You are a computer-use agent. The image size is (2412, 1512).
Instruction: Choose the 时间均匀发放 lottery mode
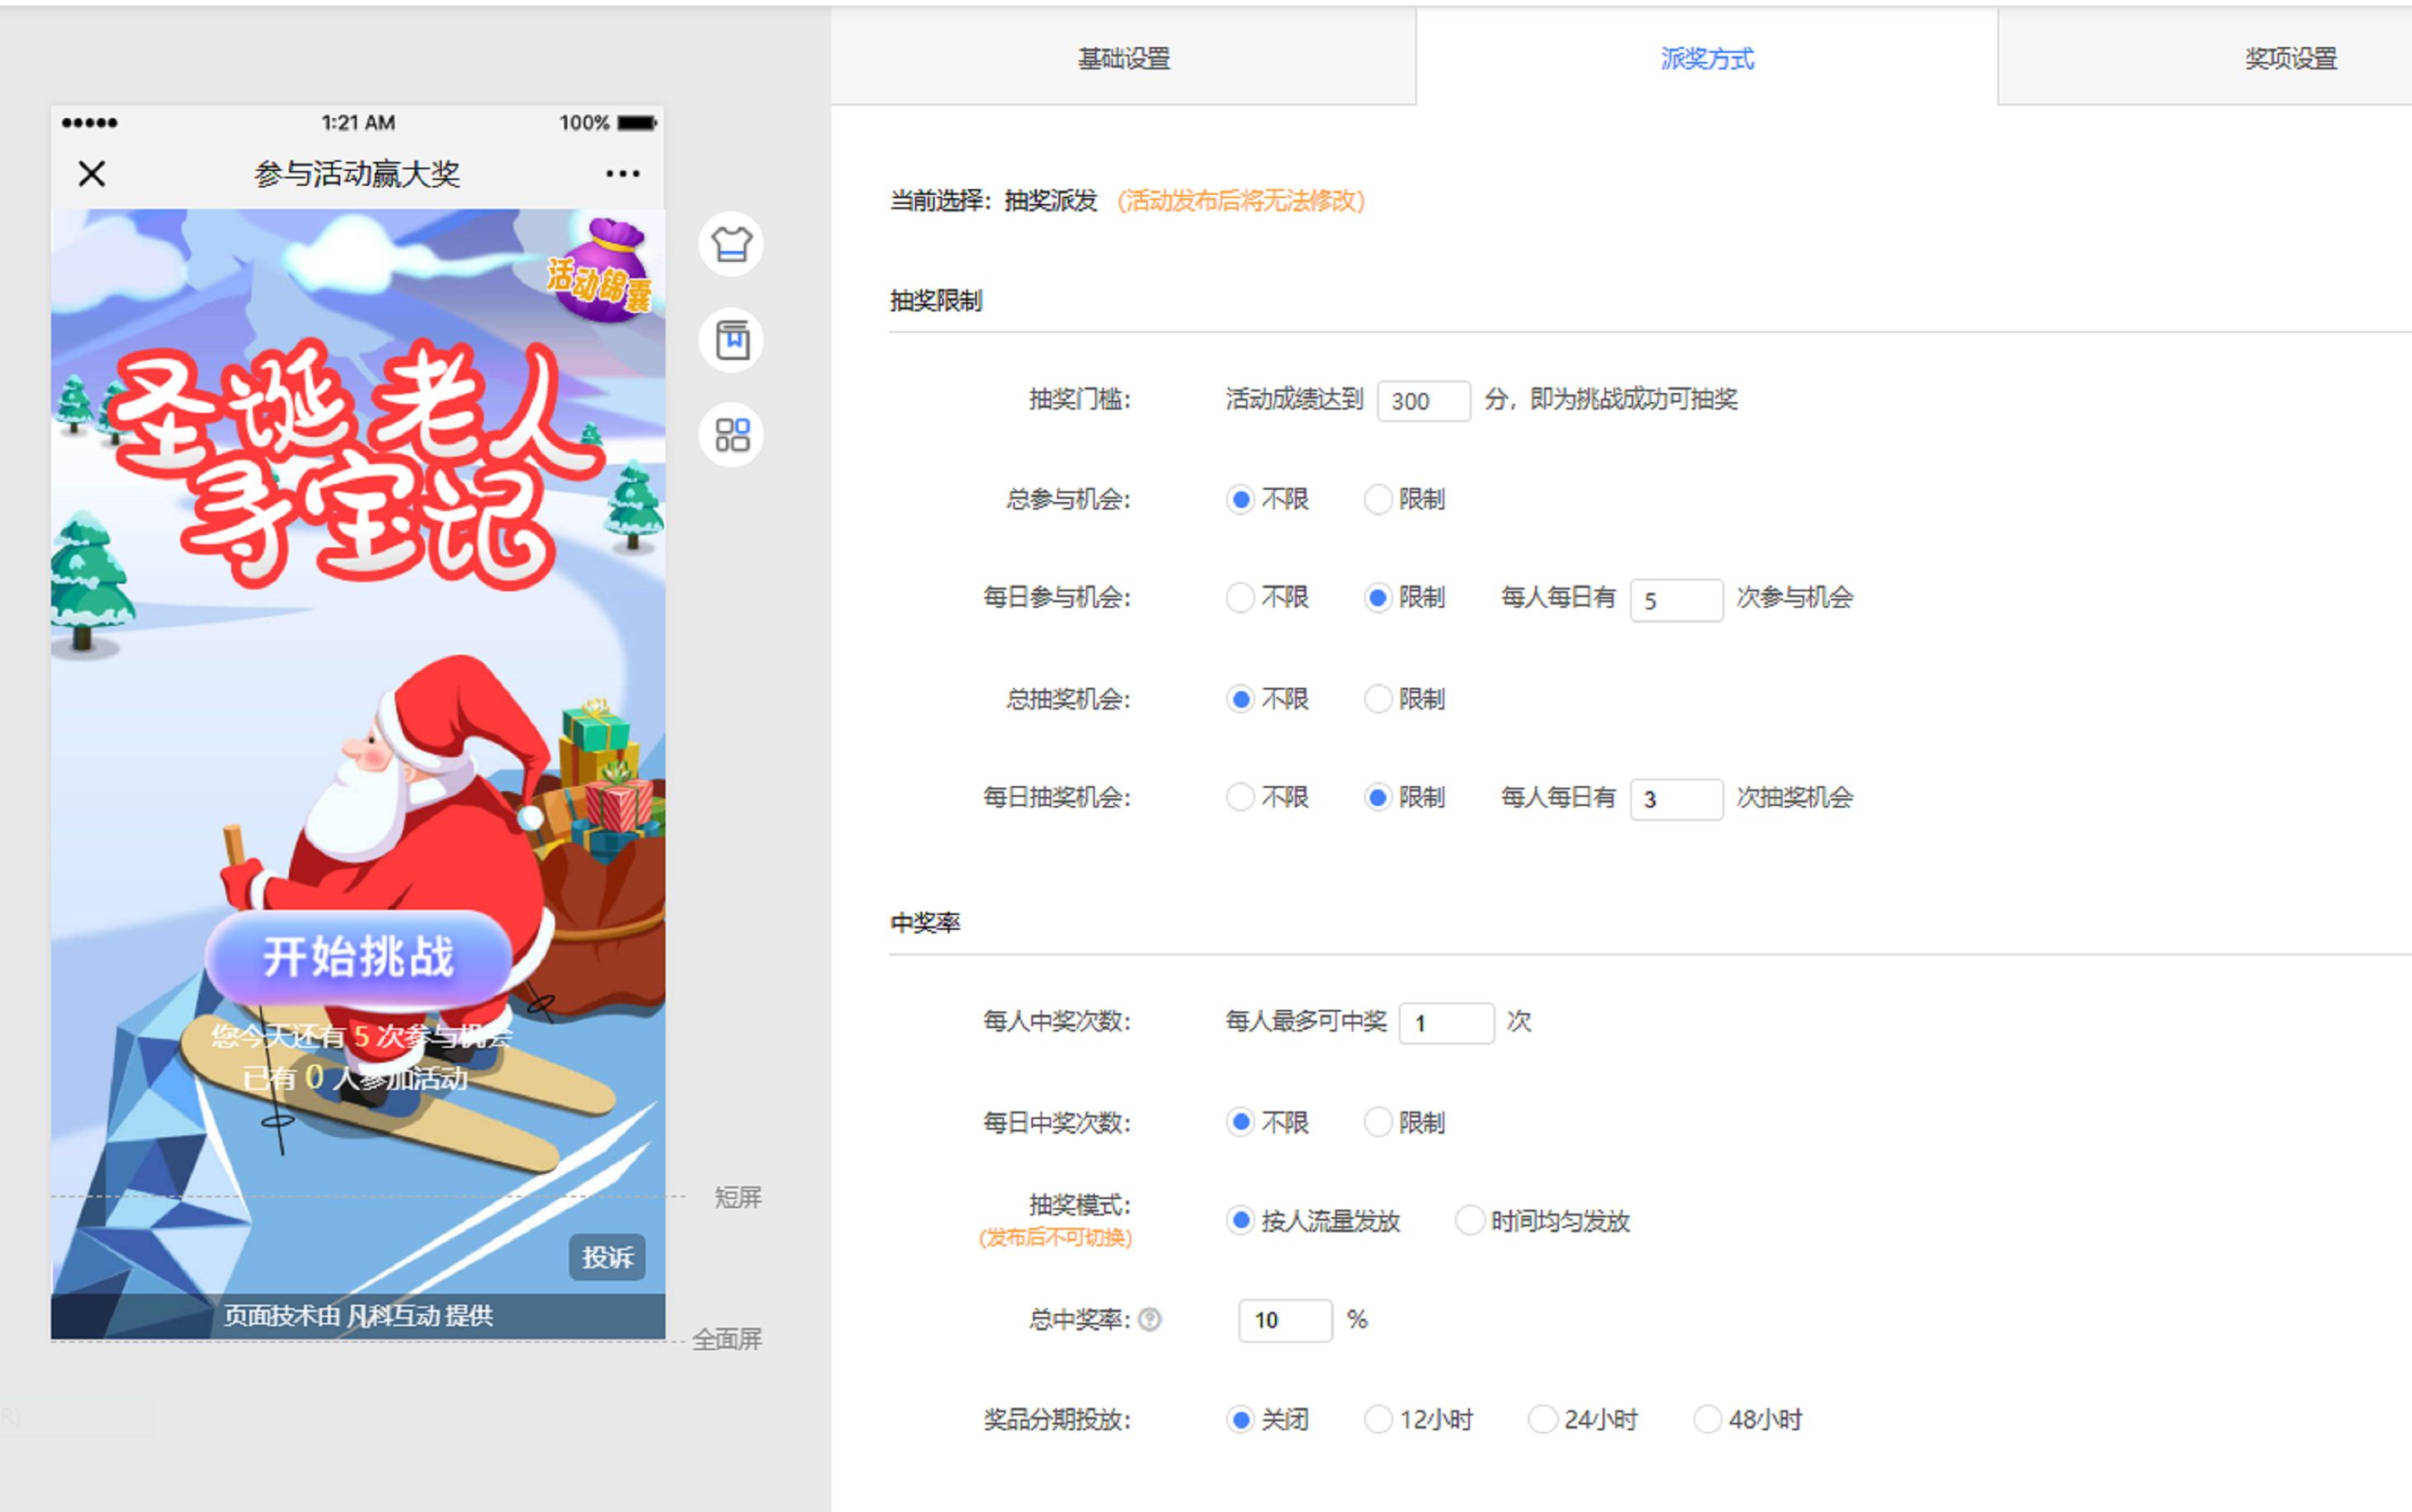tap(1469, 1221)
